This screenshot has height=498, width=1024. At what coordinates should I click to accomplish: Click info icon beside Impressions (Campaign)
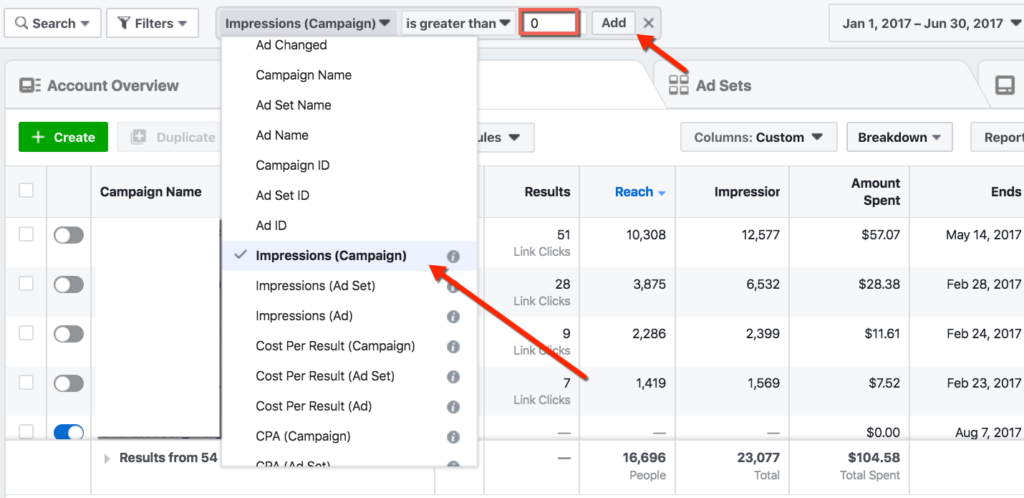(x=453, y=256)
